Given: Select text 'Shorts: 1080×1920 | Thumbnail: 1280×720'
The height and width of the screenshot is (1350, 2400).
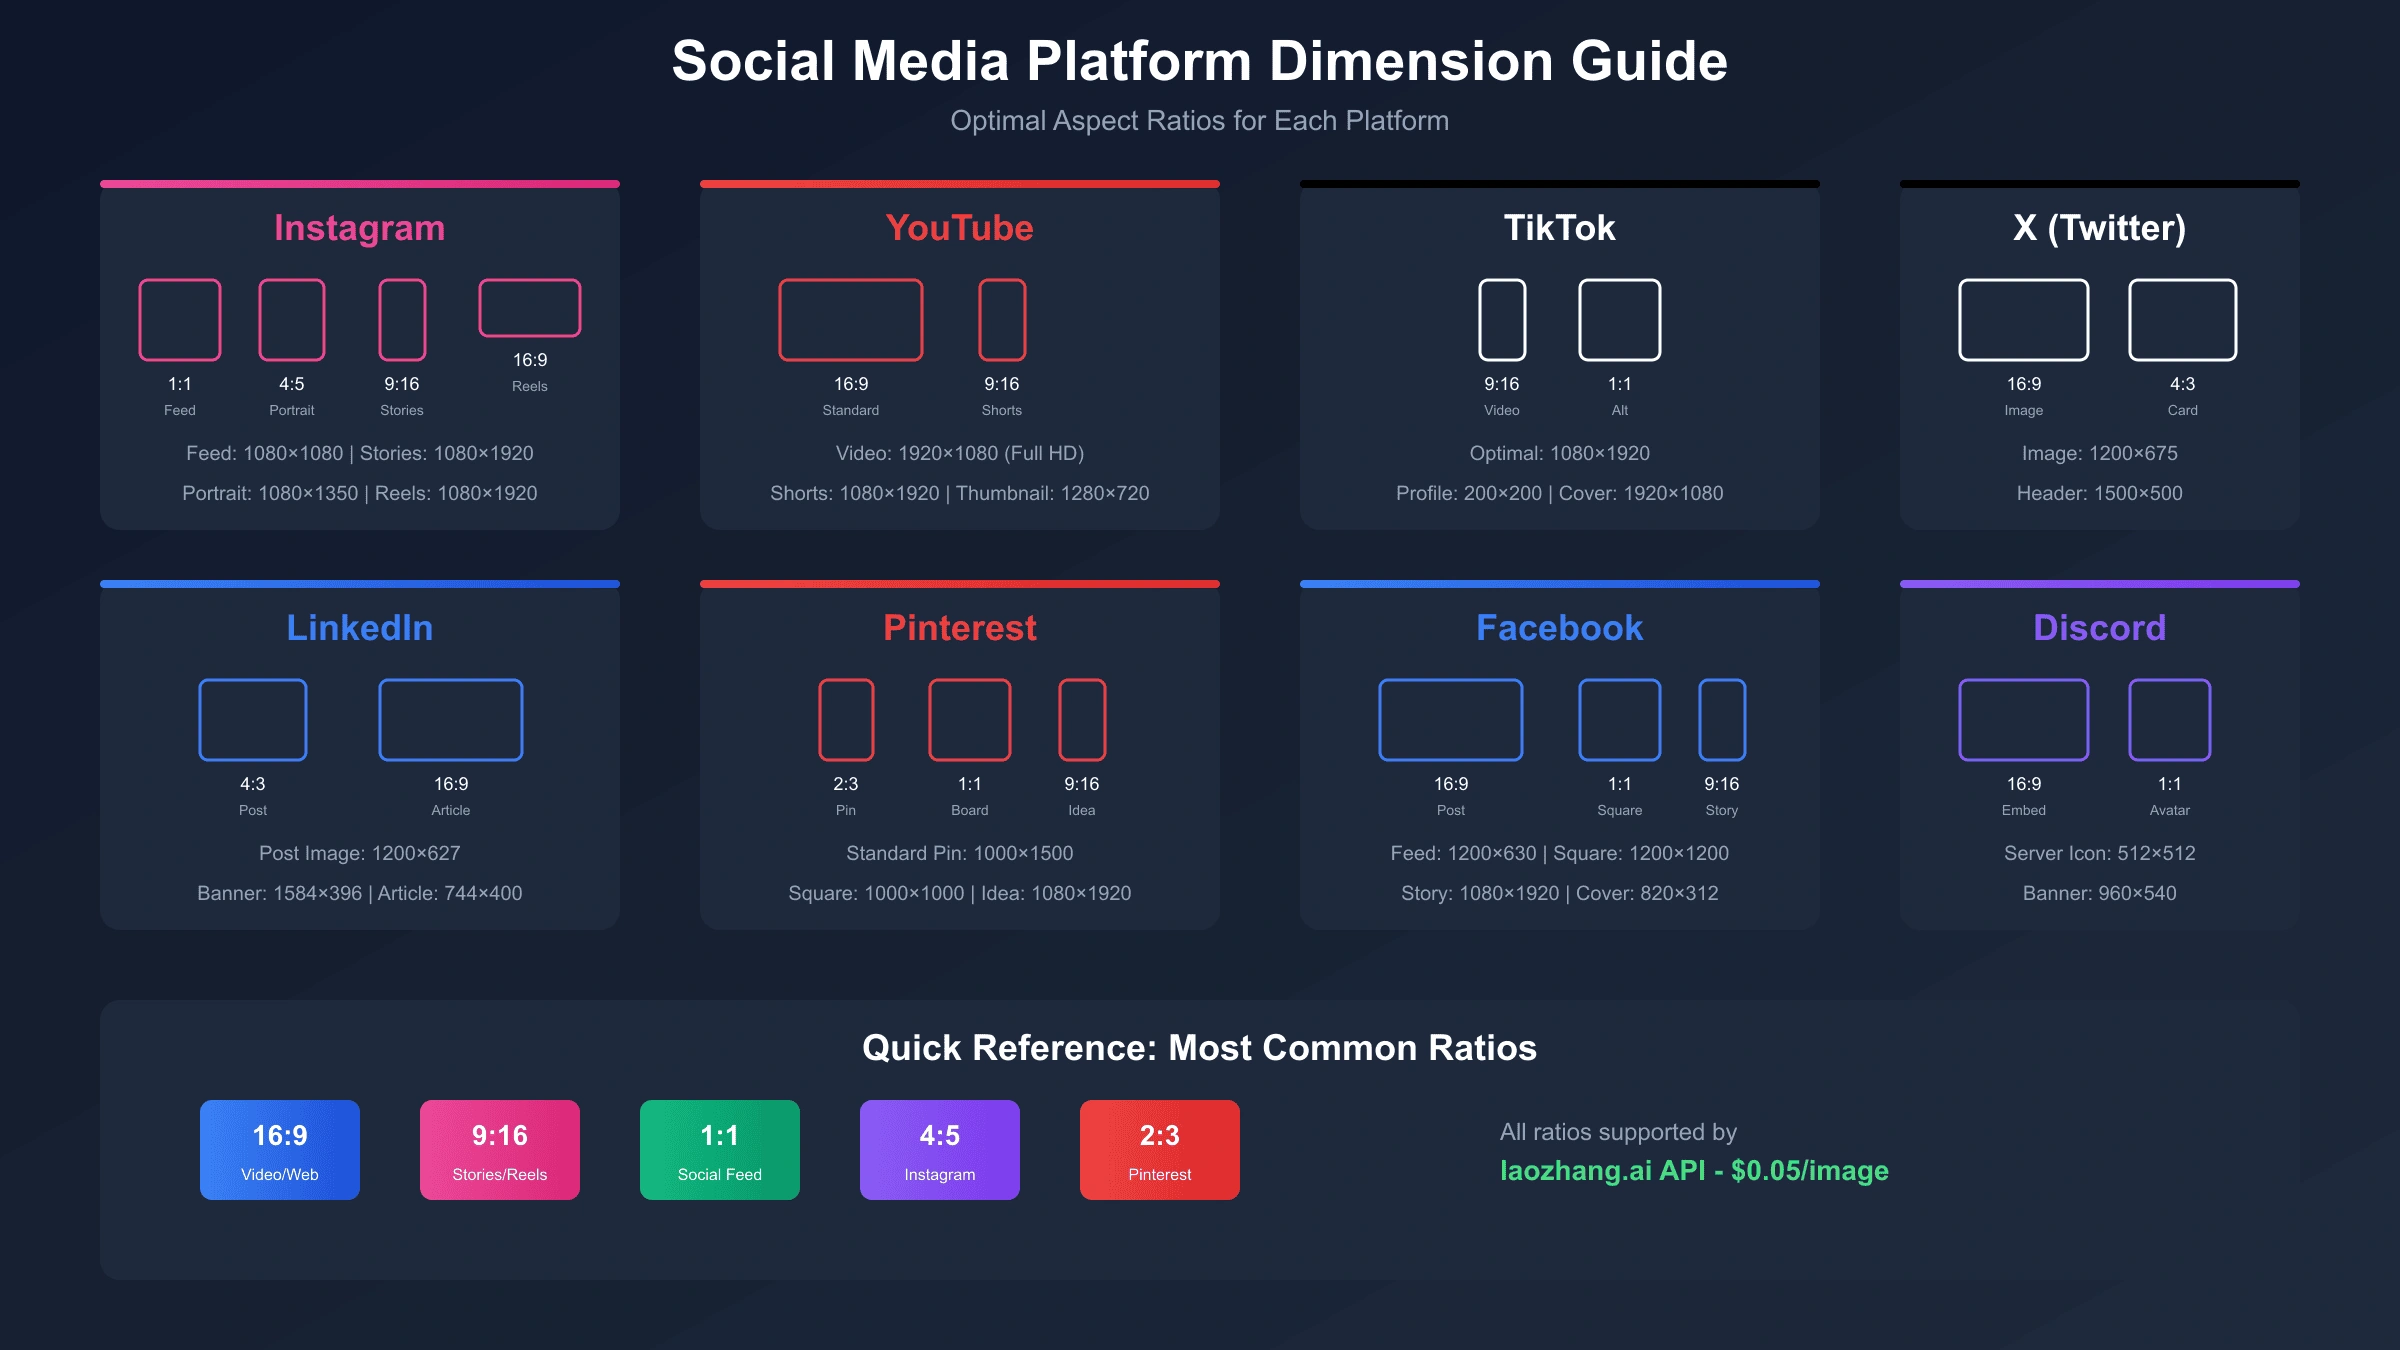Looking at the screenshot, I should tap(960, 493).
